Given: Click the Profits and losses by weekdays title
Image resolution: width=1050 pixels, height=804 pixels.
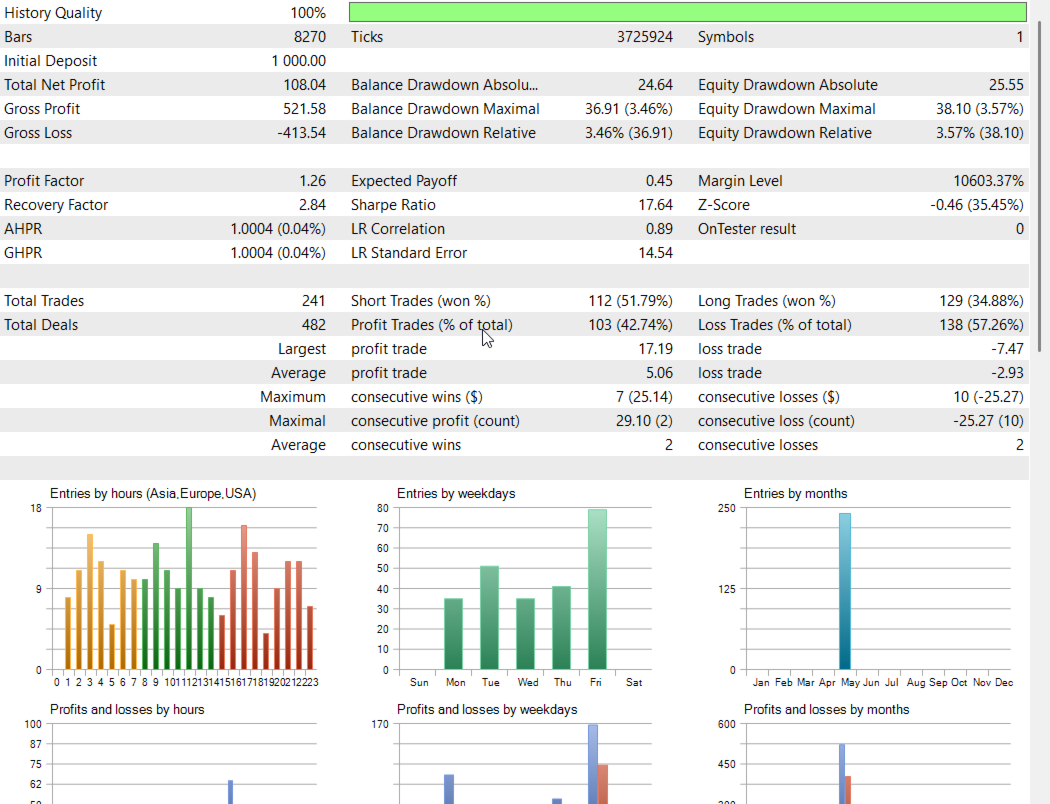Looking at the screenshot, I should point(487,710).
